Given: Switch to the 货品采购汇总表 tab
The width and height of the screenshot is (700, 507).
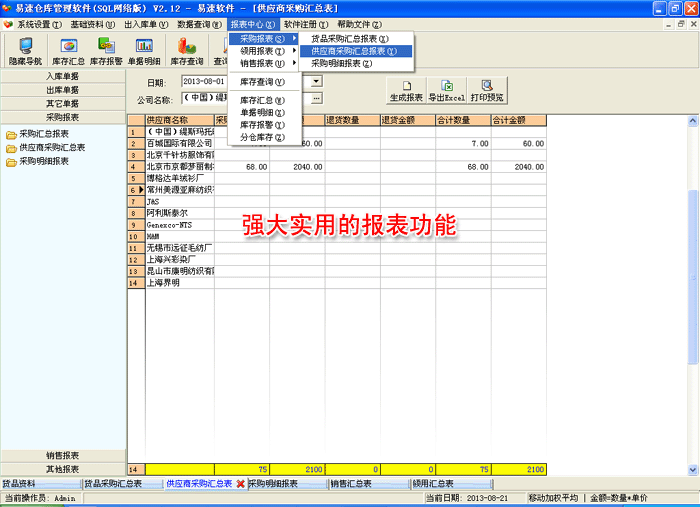Looking at the screenshot, I should [x=123, y=484].
